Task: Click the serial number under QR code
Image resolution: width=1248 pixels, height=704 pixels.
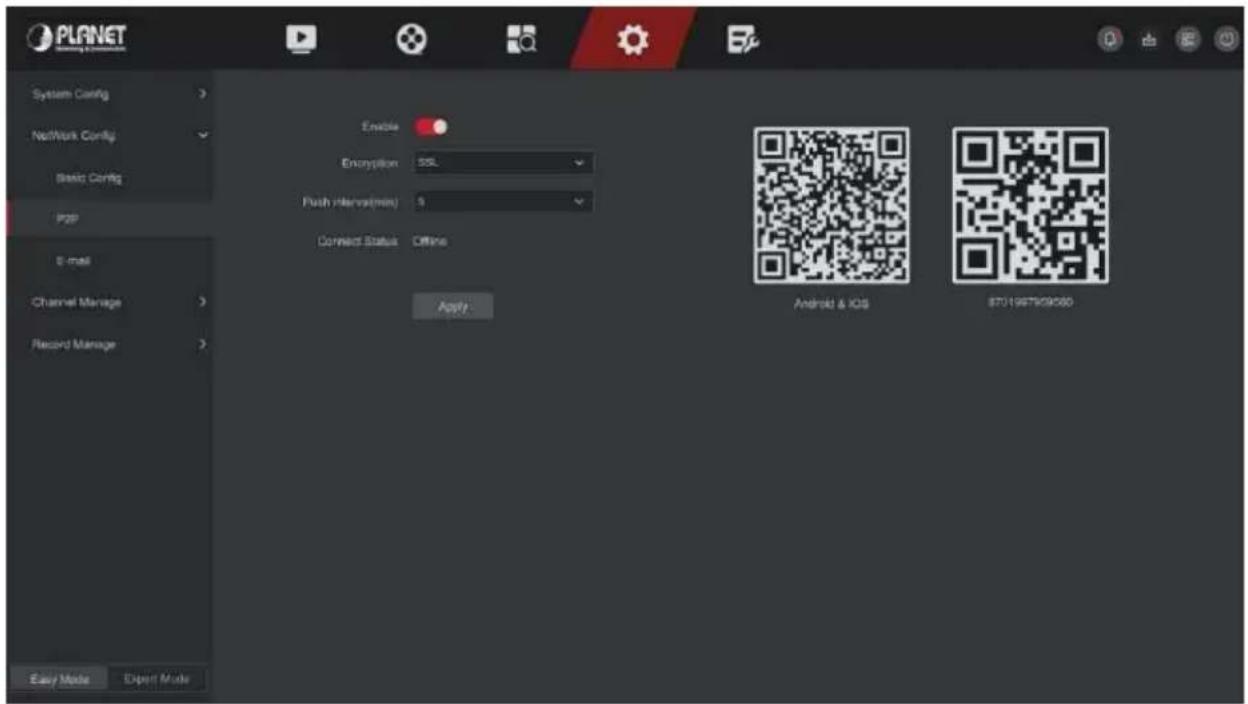Action: 1030,303
